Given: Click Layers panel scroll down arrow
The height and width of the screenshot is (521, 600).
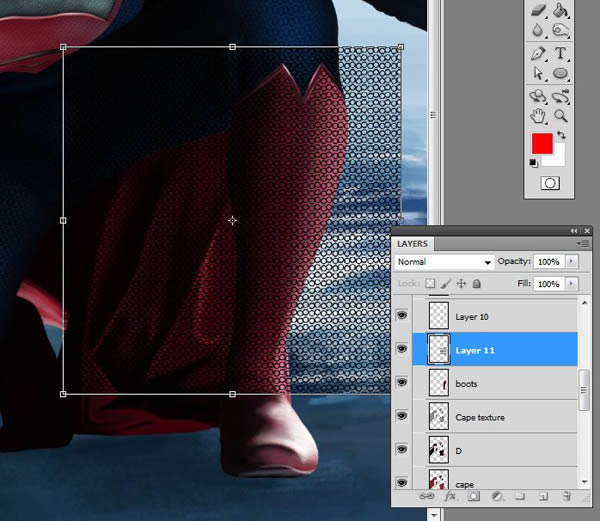Looking at the screenshot, I should pos(584,482).
